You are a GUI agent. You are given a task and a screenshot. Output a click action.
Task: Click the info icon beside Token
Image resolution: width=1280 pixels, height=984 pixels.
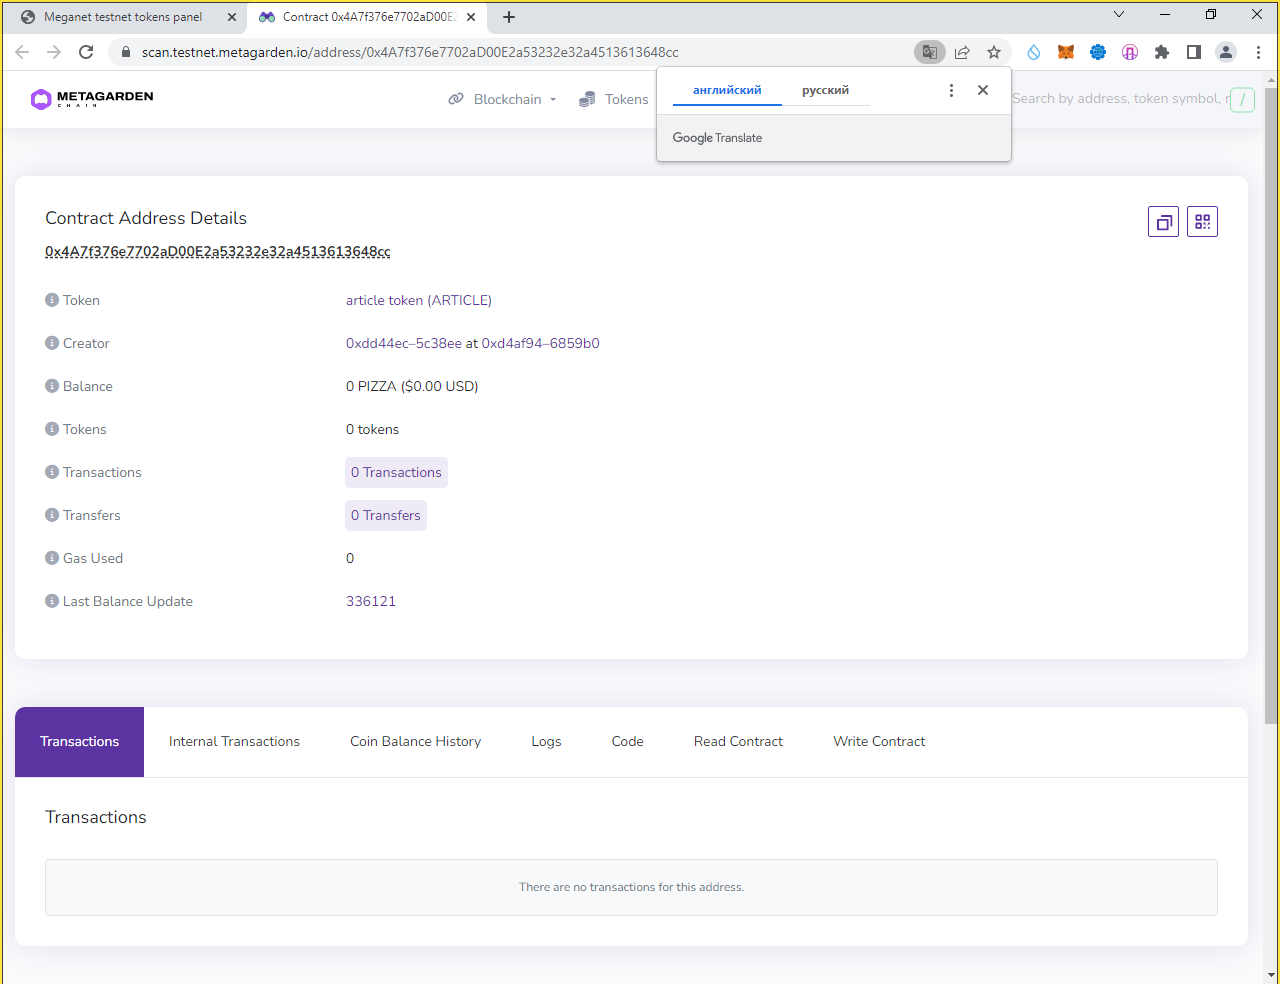52,300
